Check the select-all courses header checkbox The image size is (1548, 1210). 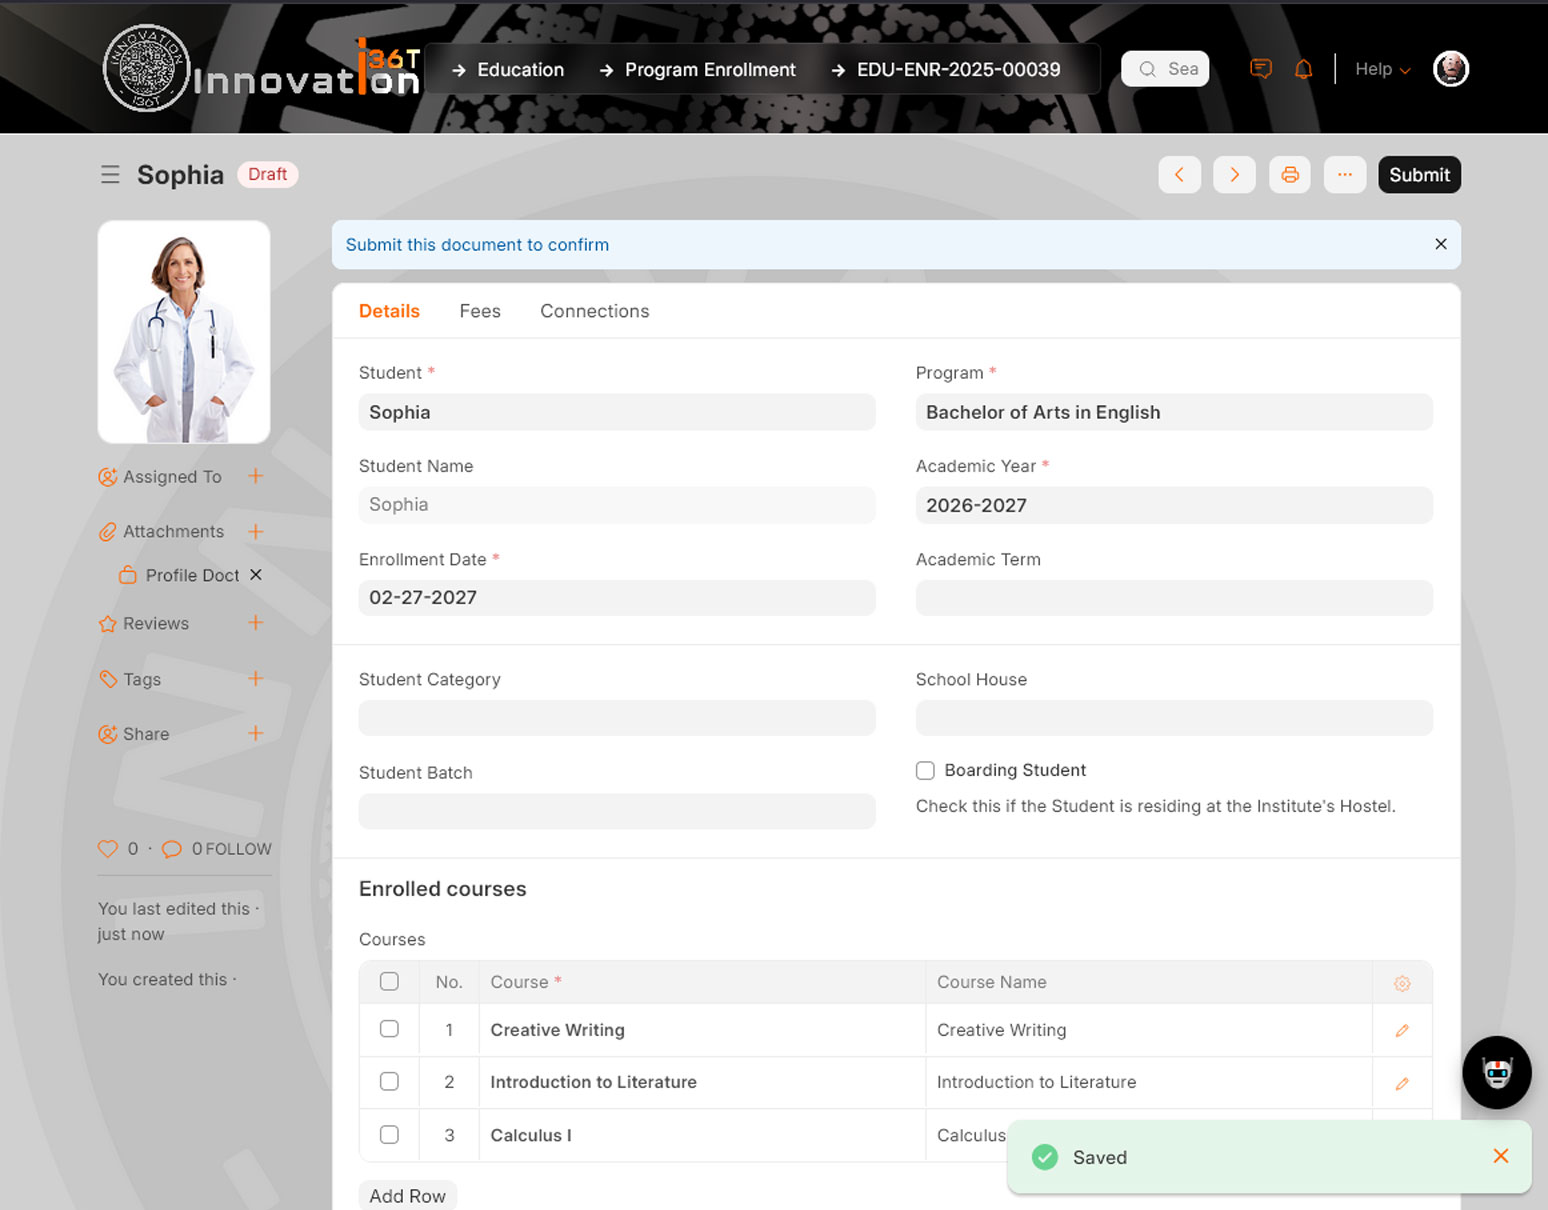(x=389, y=982)
